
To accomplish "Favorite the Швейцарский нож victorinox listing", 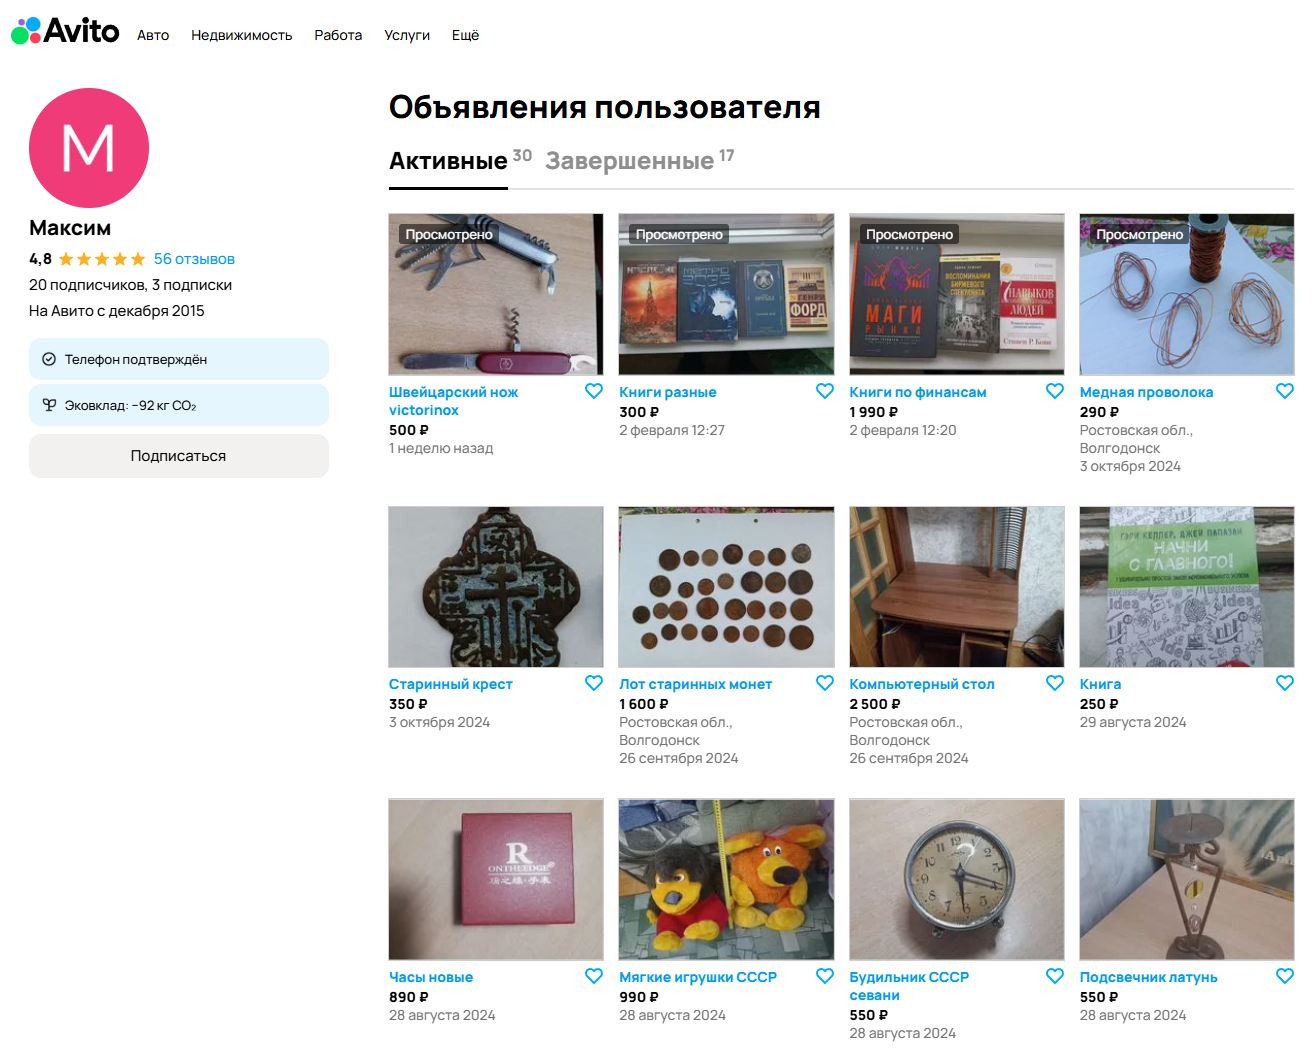I will (594, 391).
